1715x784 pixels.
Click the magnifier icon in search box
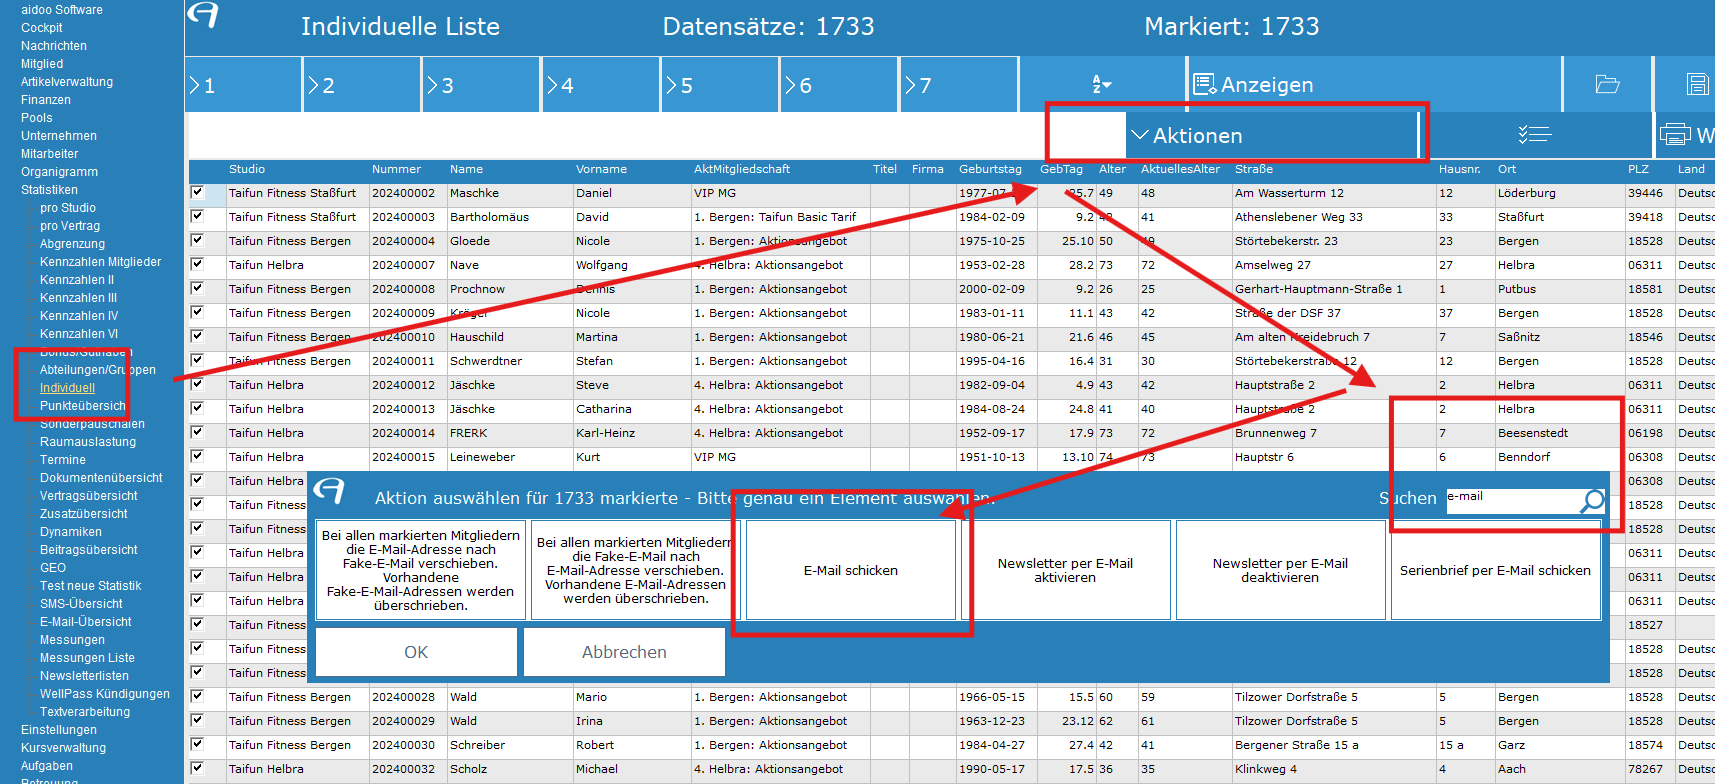[1591, 501]
